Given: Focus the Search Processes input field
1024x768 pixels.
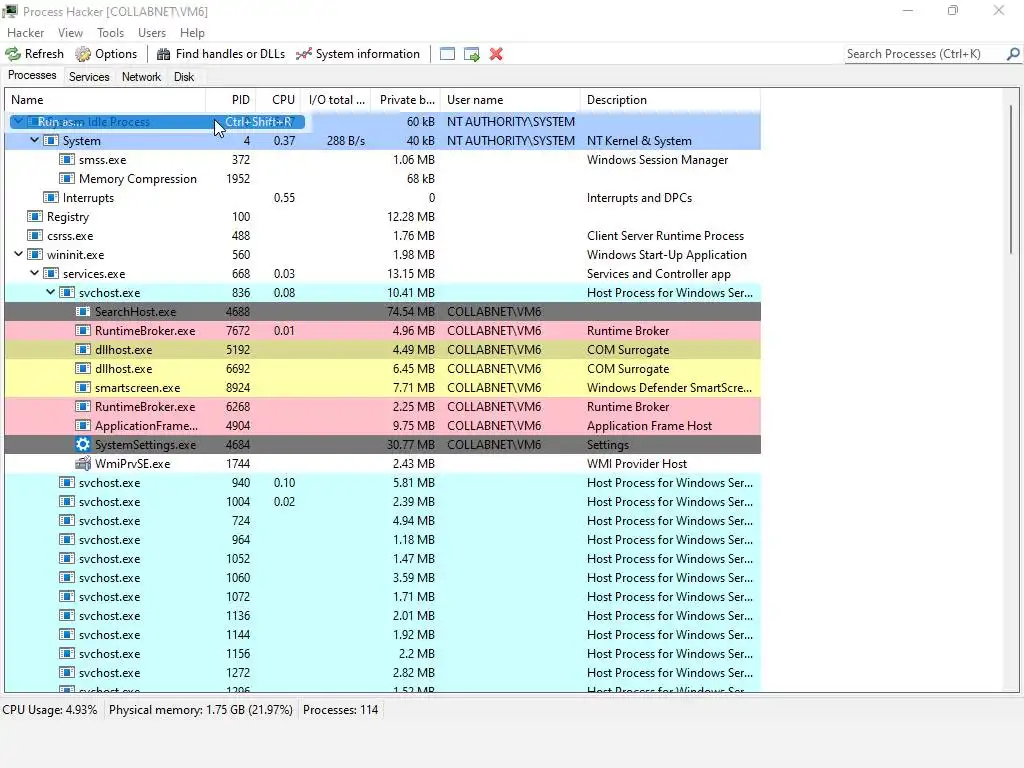Looking at the screenshot, I should pos(925,54).
